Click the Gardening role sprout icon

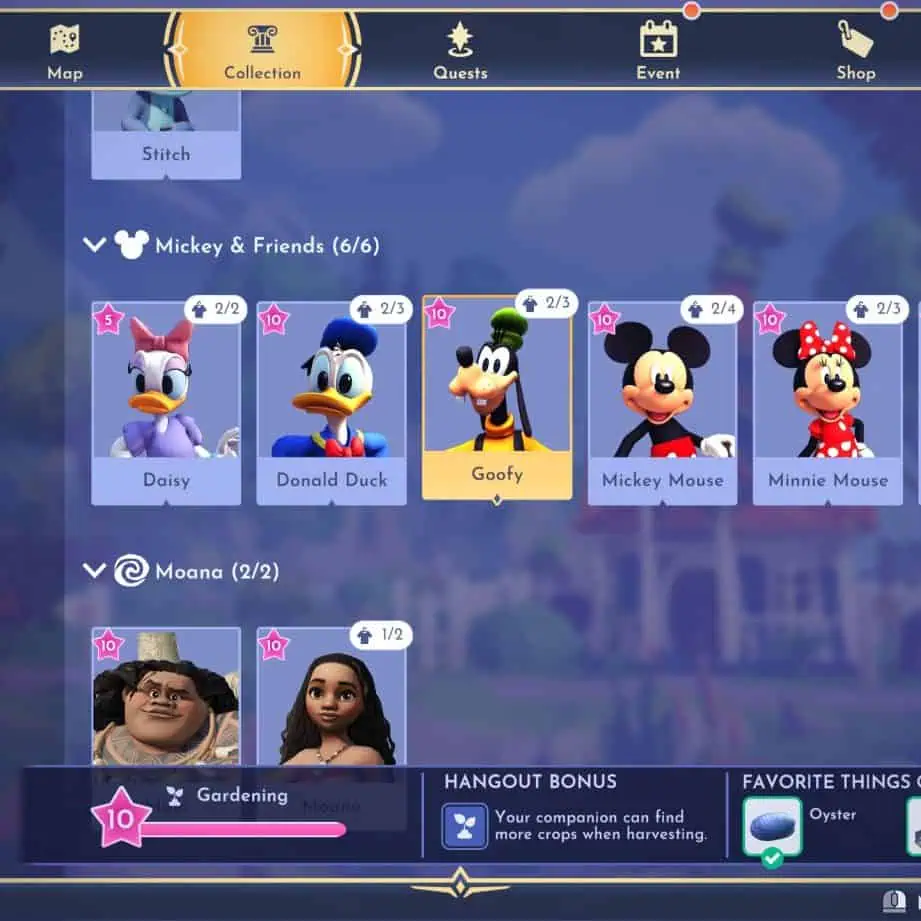(174, 796)
